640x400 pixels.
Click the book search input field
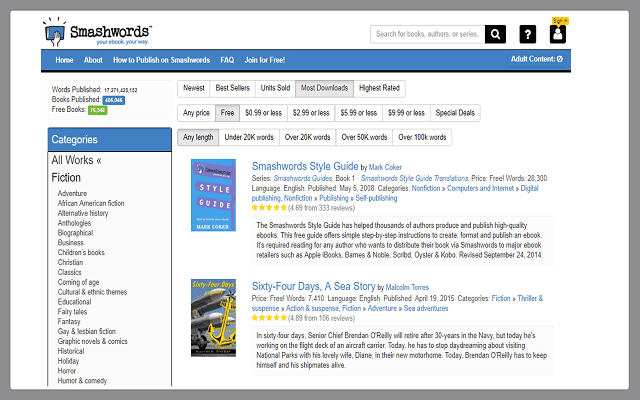[427, 35]
